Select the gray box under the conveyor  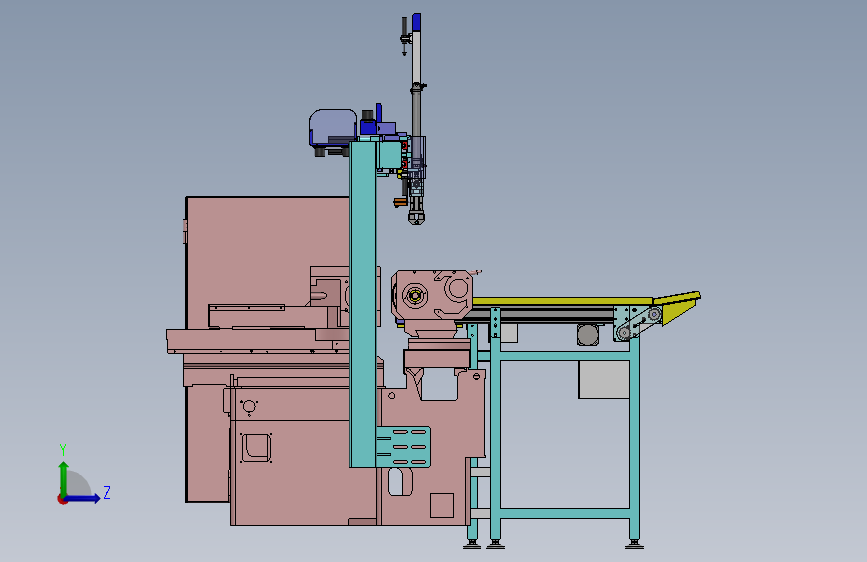tap(604, 379)
